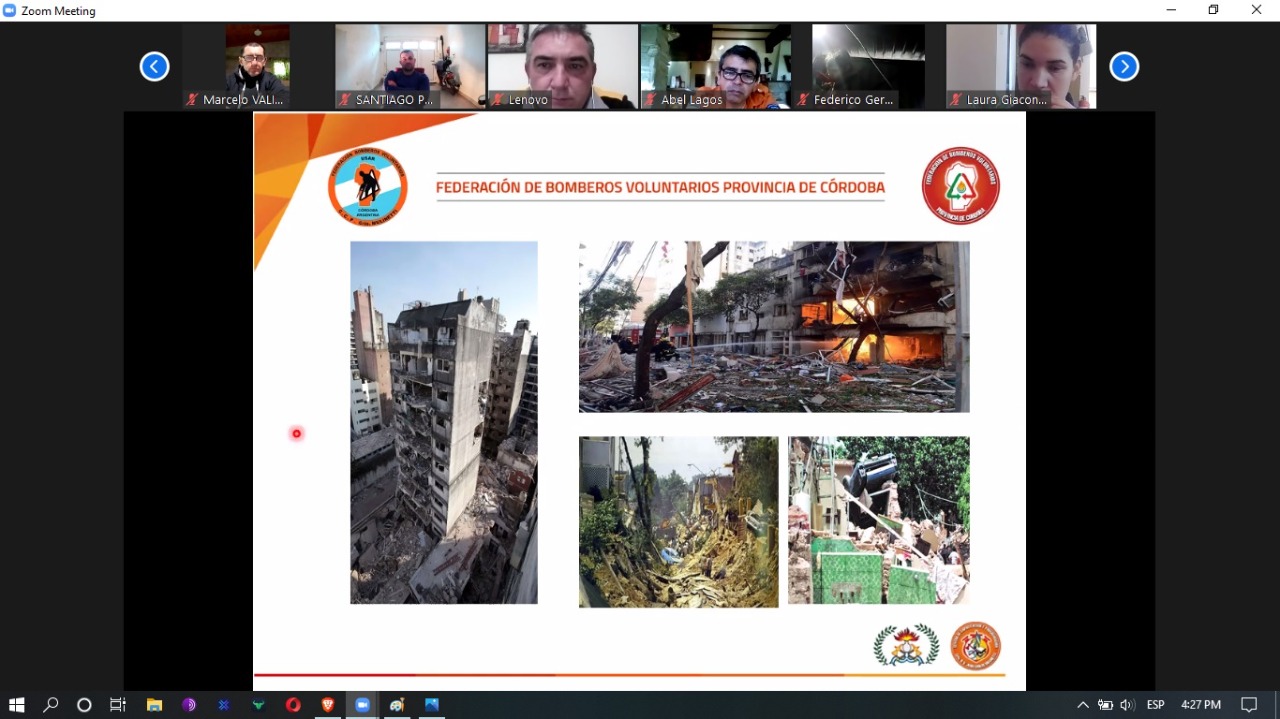The width and height of the screenshot is (1280, 719).
Task: Show hidden system tray icons
Action: tap(1083, 705)
